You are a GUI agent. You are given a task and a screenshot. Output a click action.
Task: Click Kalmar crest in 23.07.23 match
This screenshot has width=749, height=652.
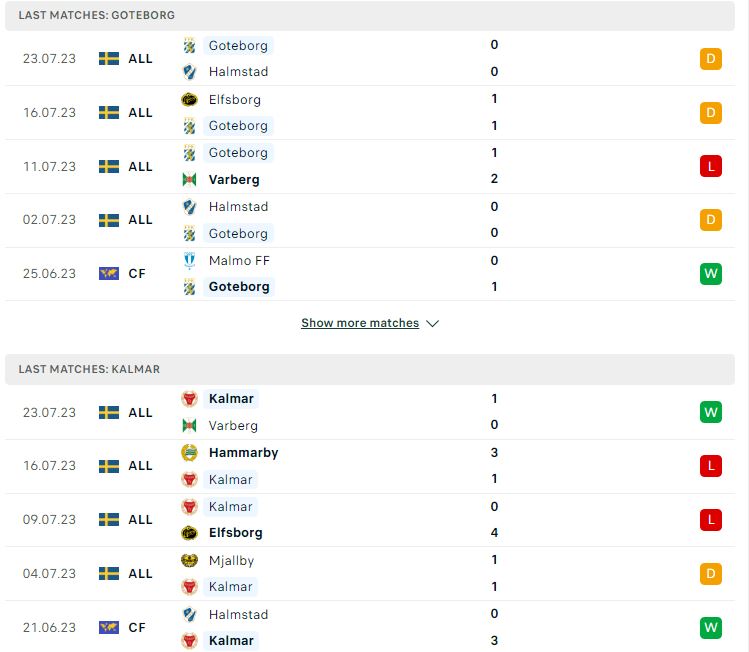[189, 399]
